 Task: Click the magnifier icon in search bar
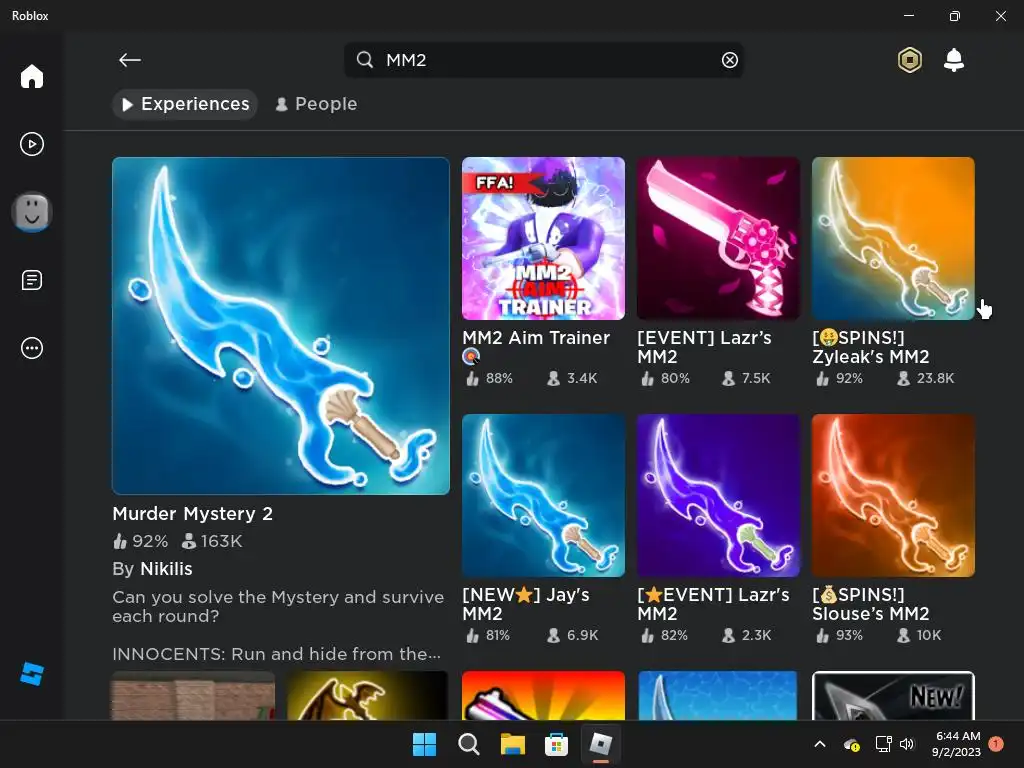point(364,60)
